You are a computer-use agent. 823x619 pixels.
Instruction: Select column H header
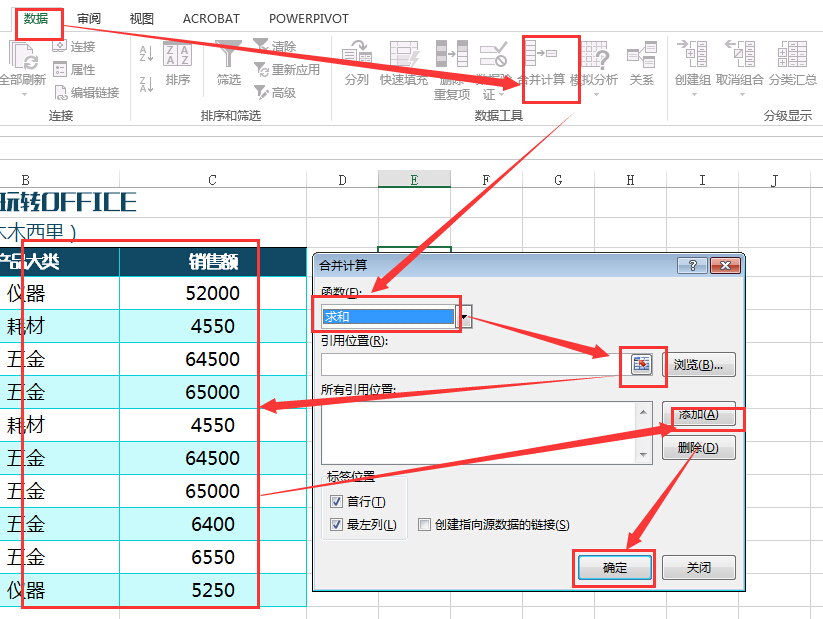tap(630, 180)
